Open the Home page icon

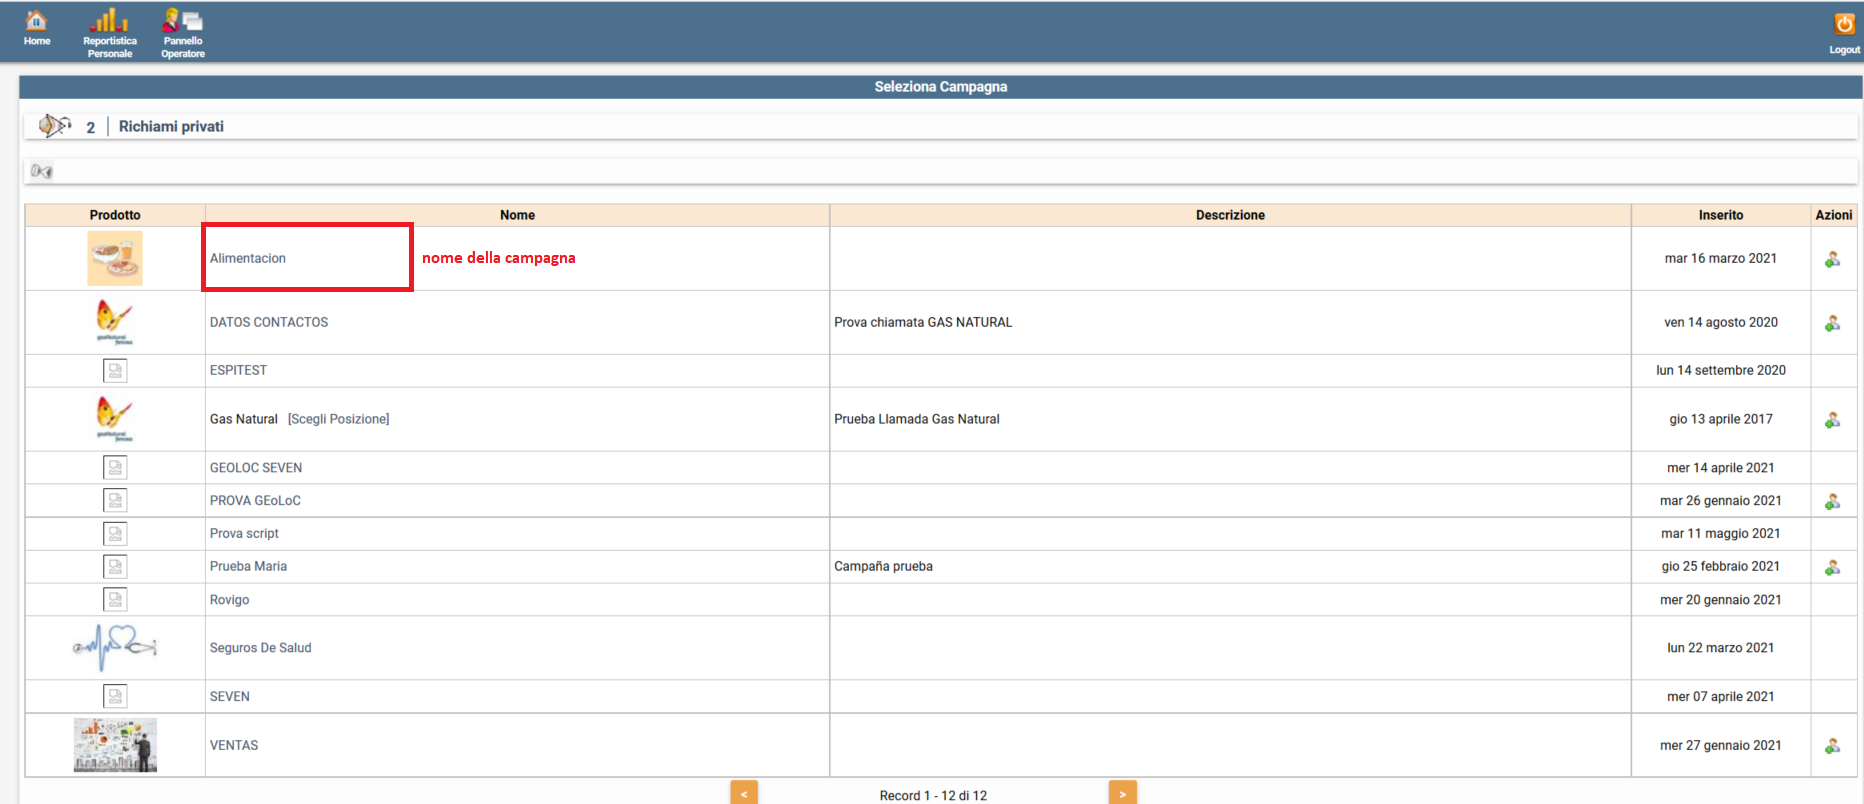[x=36, y=23]
